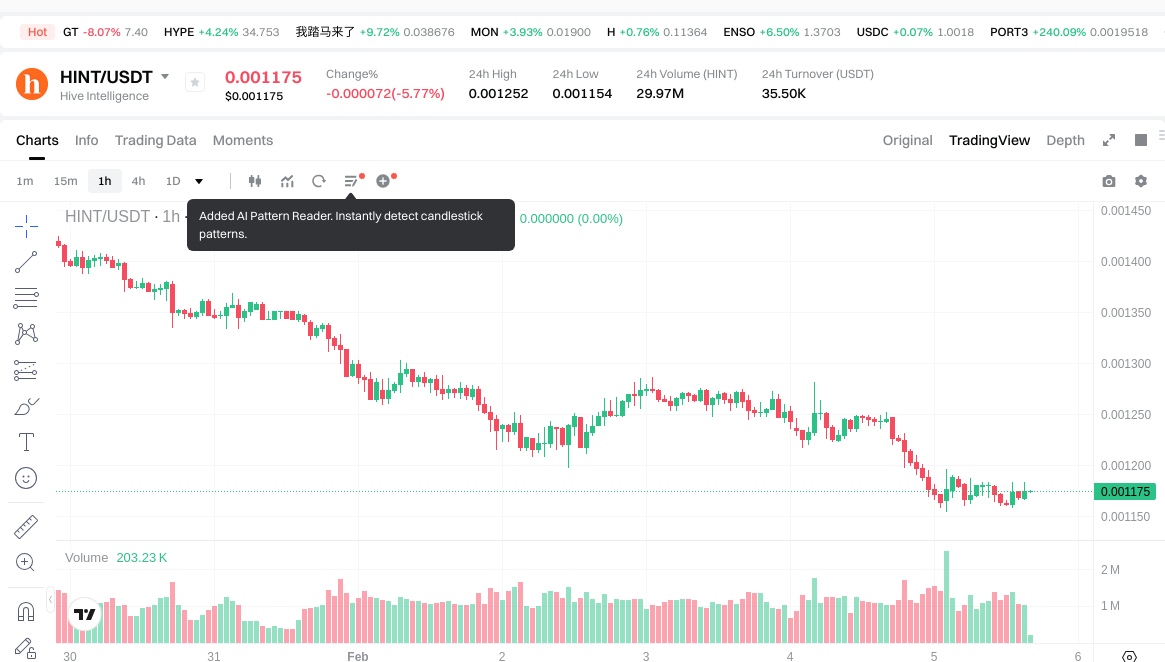Select the crosshair cursor tool
Image resolution: width=1165 pixels, height=662 pixels.
tap(26, 226)
